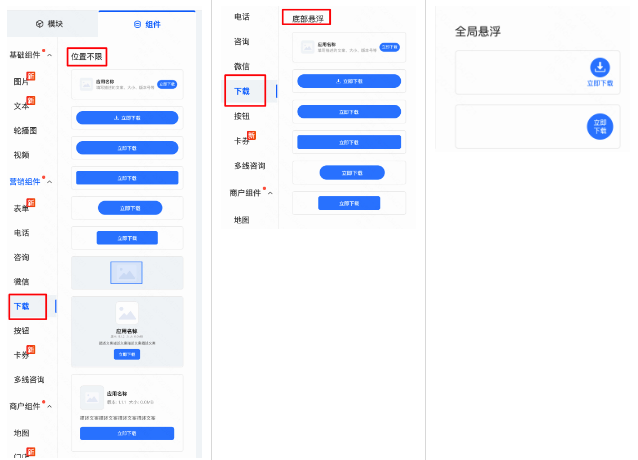The image size is (638, 460).
Task: Choose the 底部悬浮 wide pill 立即下载 without icon
Action: 349,112
